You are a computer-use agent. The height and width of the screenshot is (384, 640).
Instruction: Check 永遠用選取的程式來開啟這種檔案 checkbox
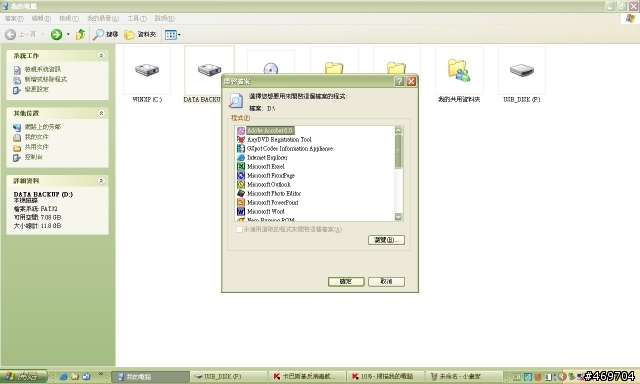[x=239, y=229]
